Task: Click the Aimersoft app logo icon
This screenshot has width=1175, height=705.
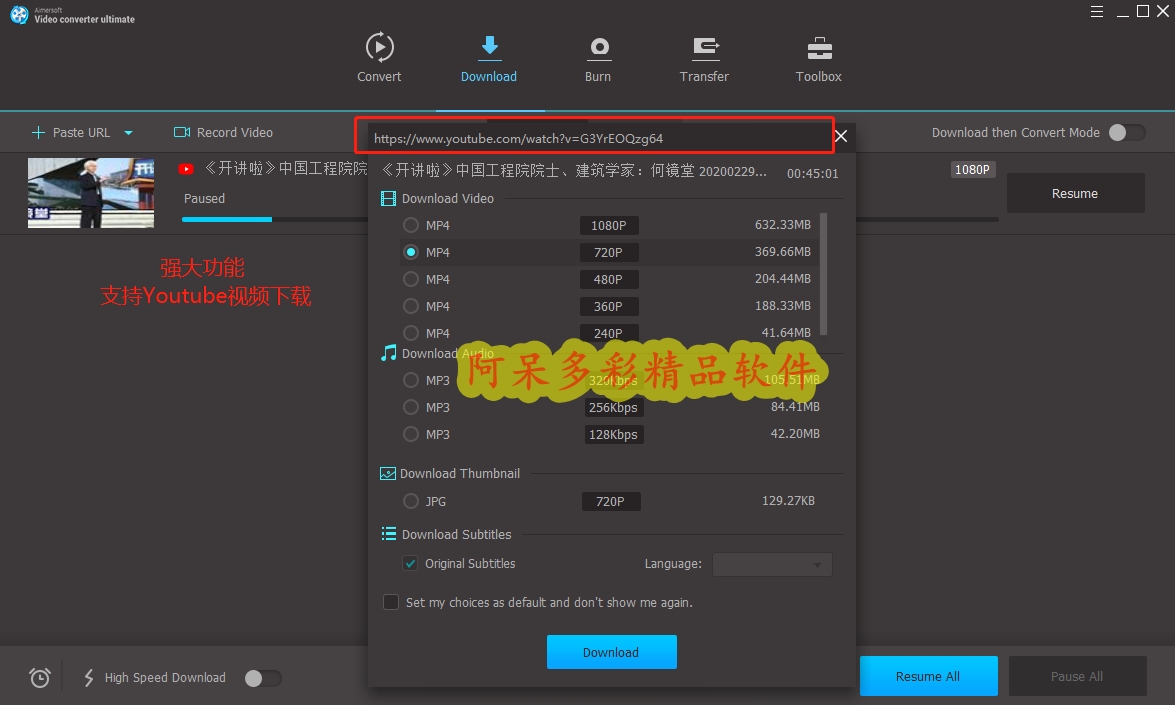Action: pos(19,14)
